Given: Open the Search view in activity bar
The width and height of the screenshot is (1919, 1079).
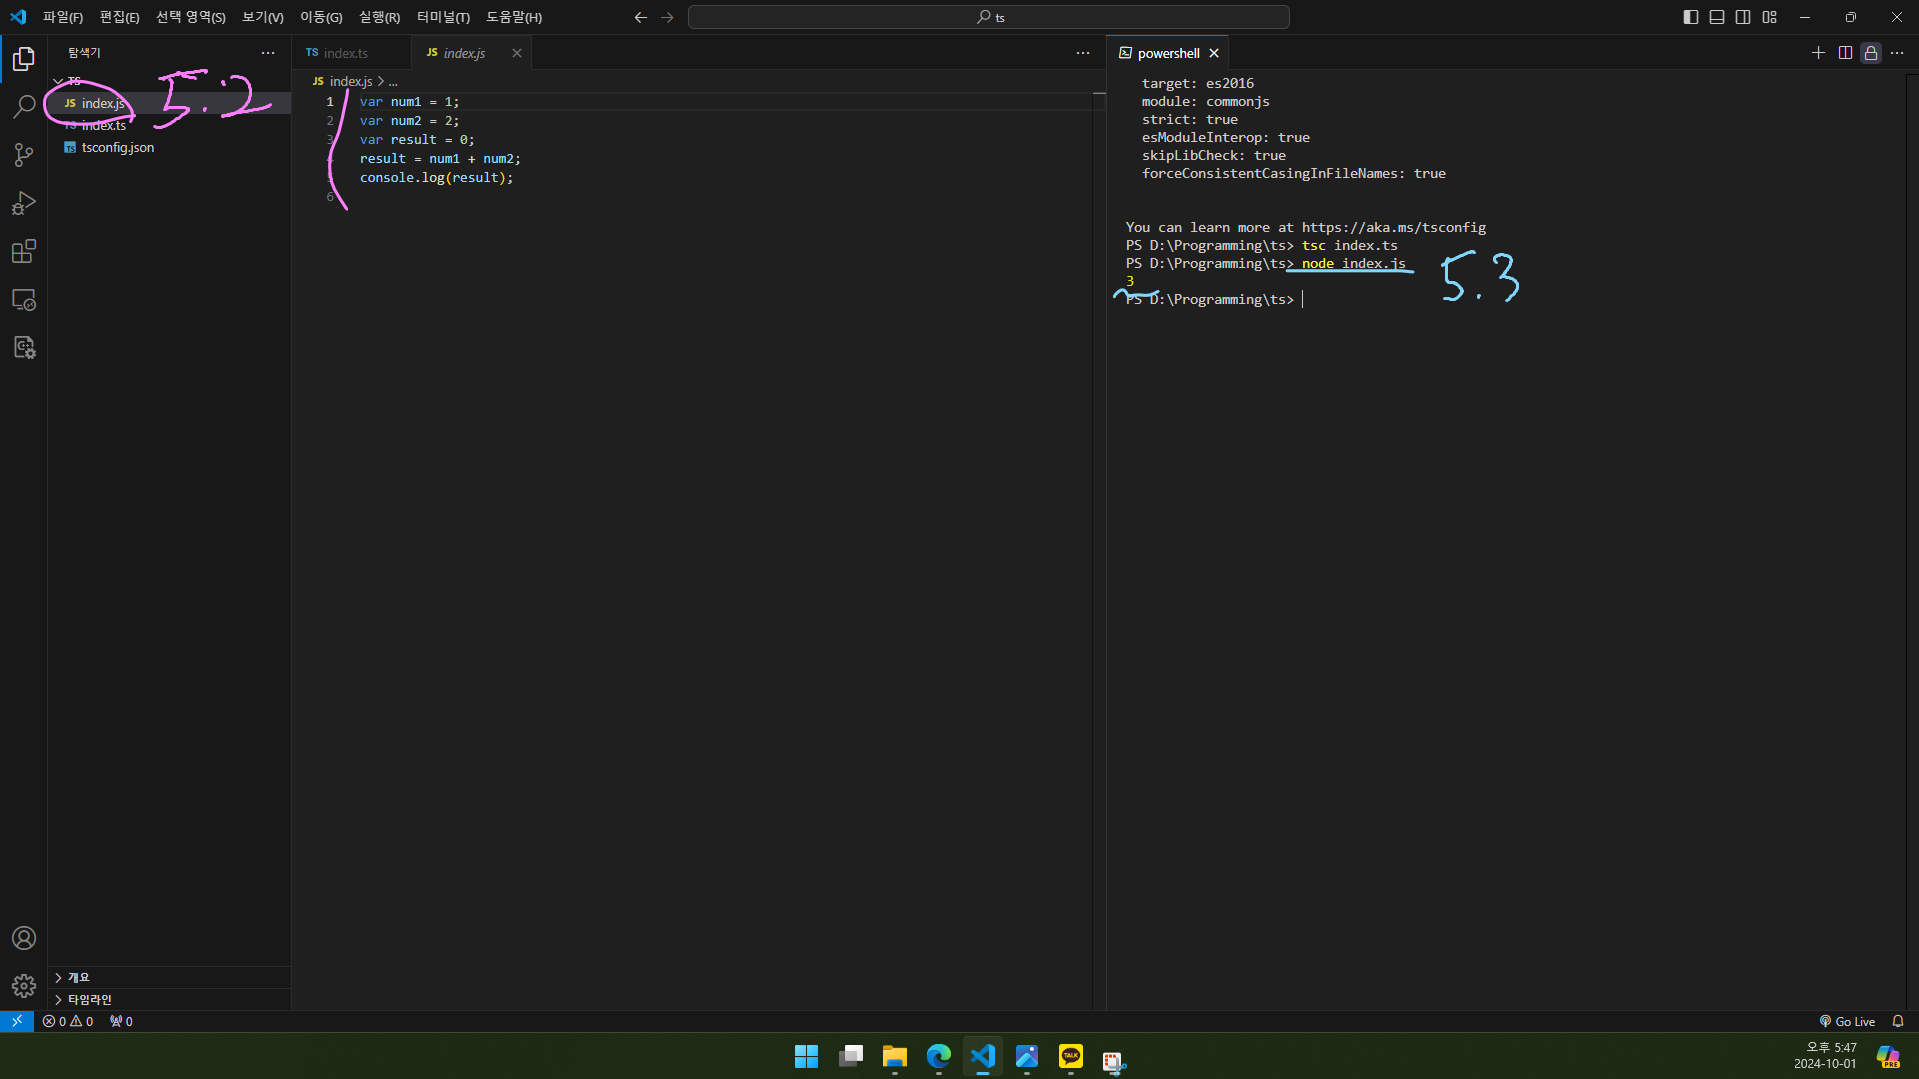Looking at the screenshot, I should coord(24,106).
